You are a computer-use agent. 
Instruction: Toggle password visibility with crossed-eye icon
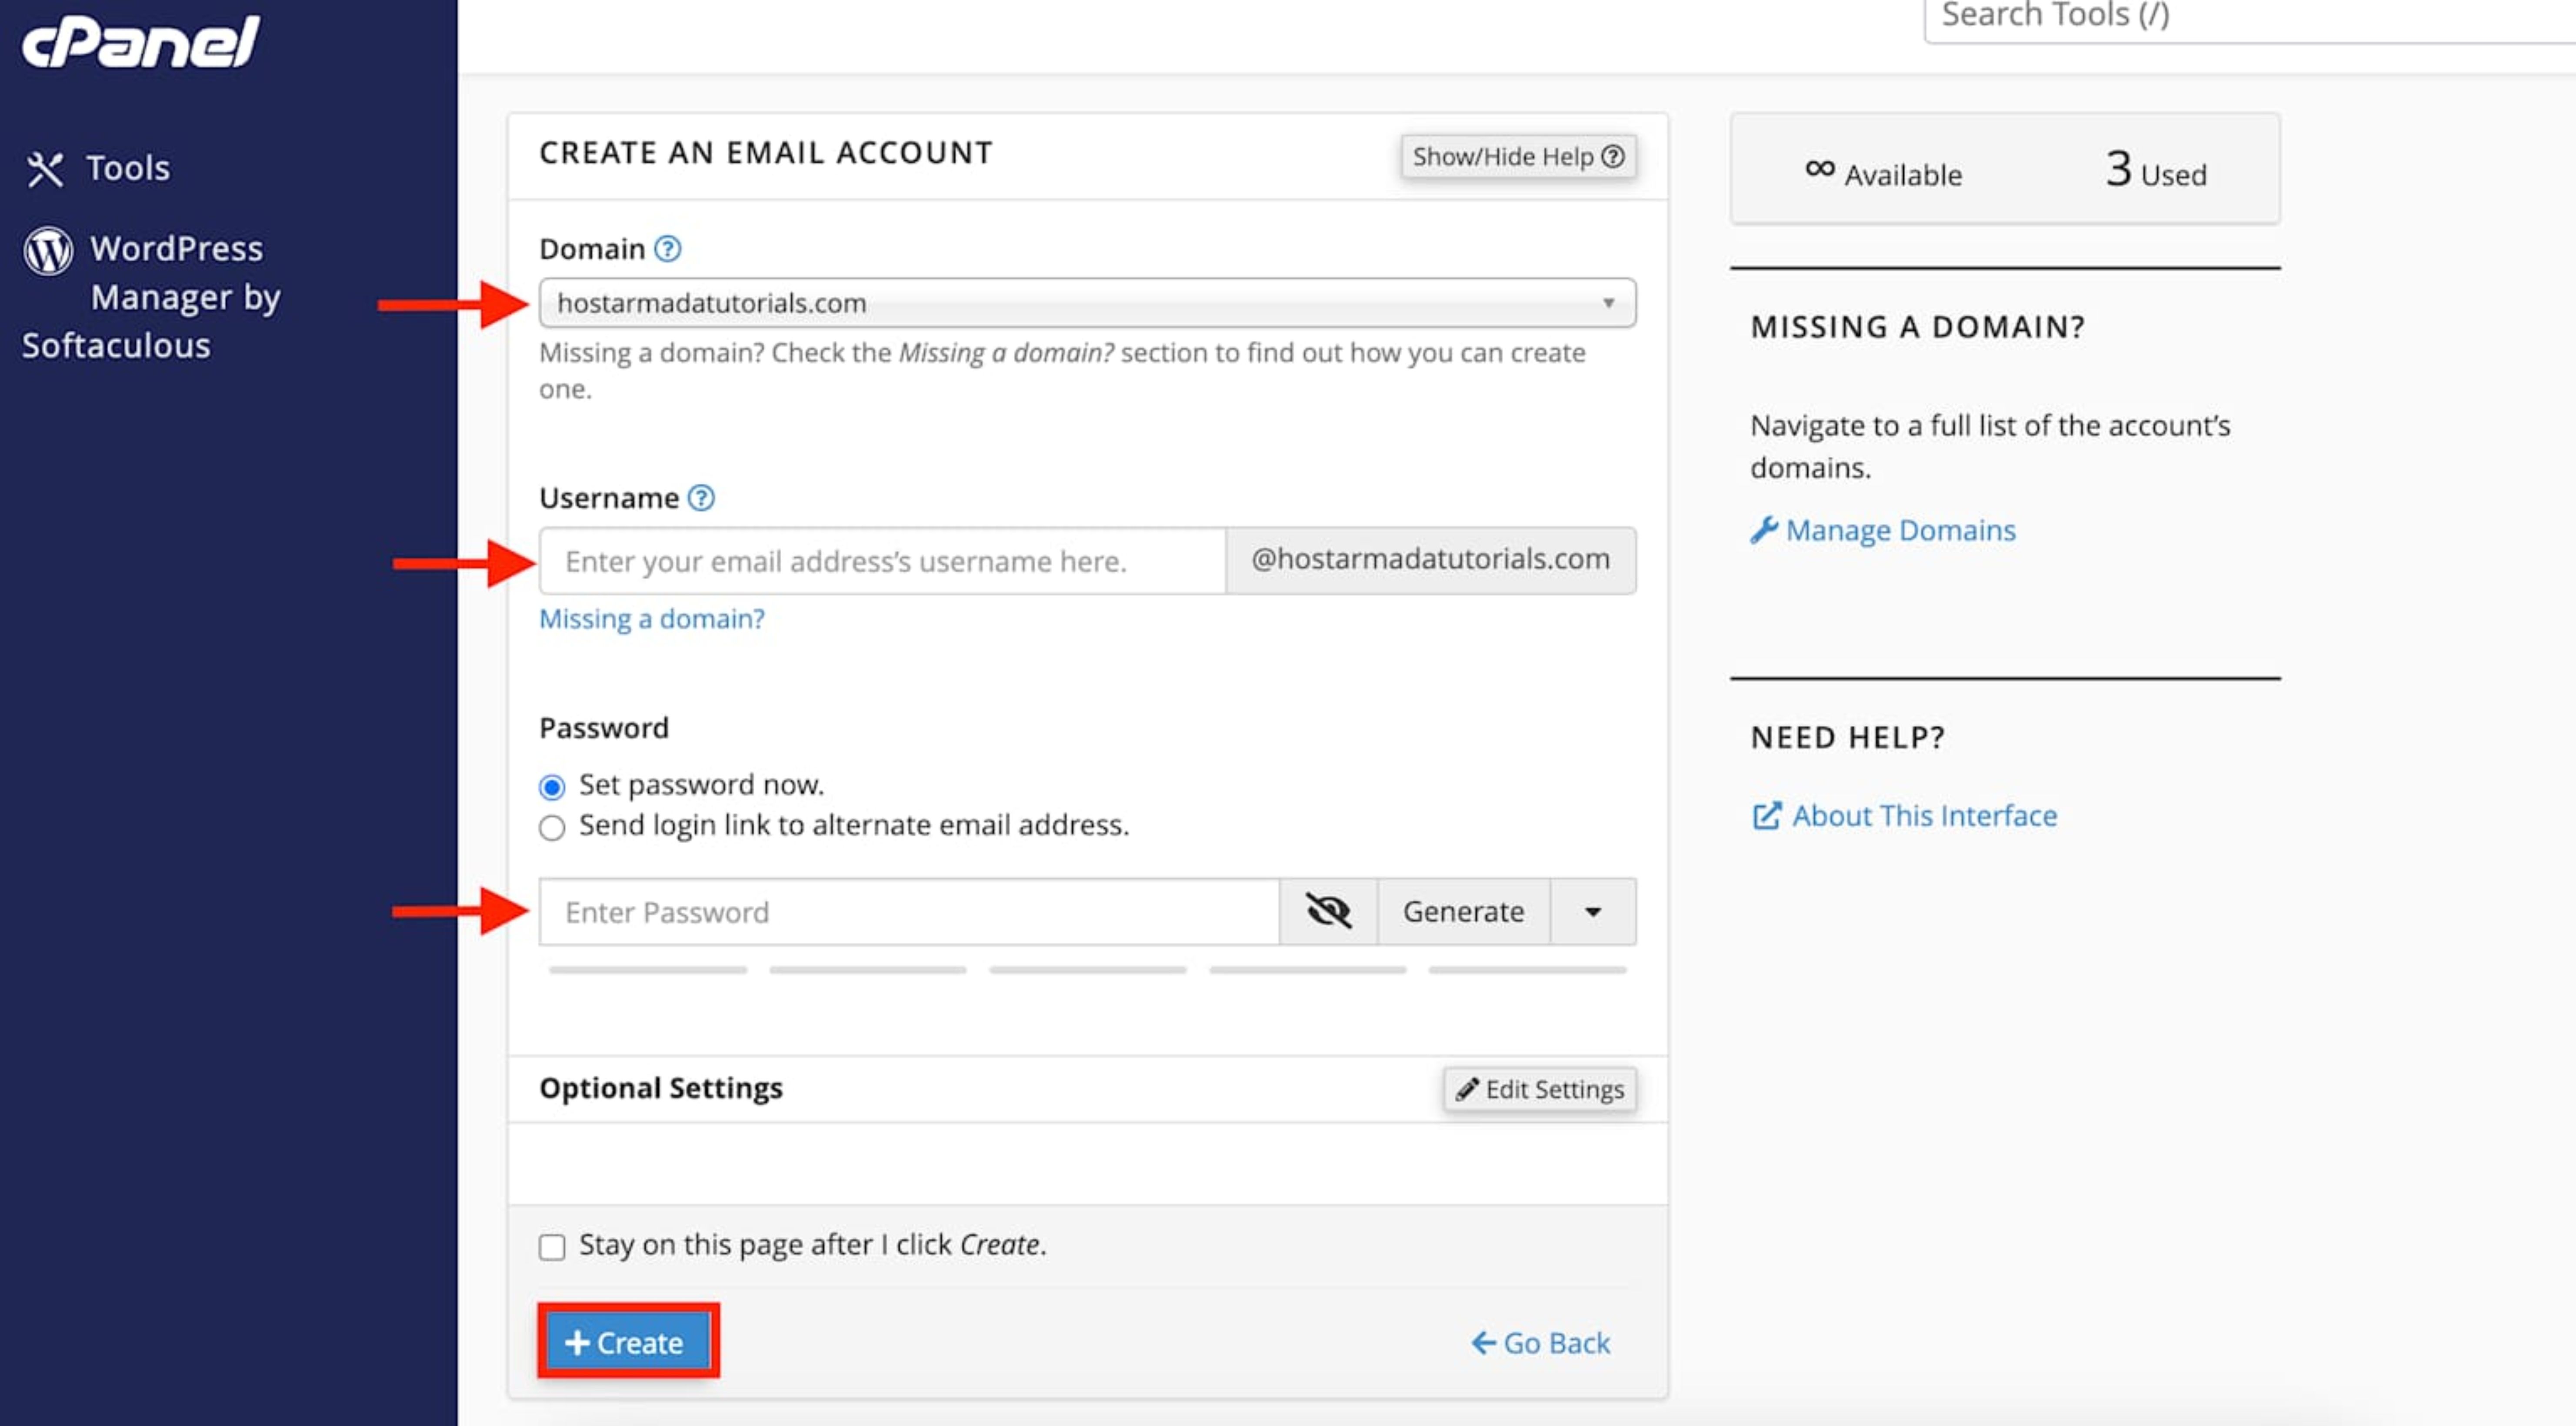1328,911
